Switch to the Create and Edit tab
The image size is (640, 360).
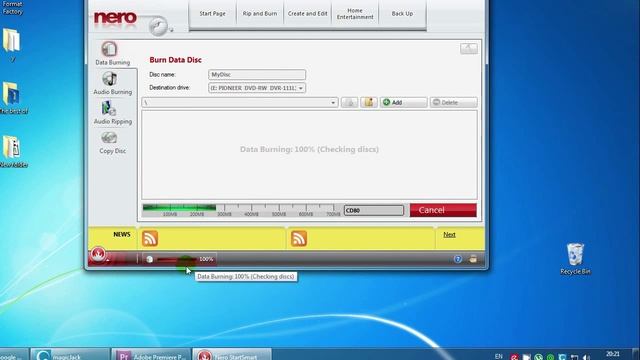tap(307, 13)
